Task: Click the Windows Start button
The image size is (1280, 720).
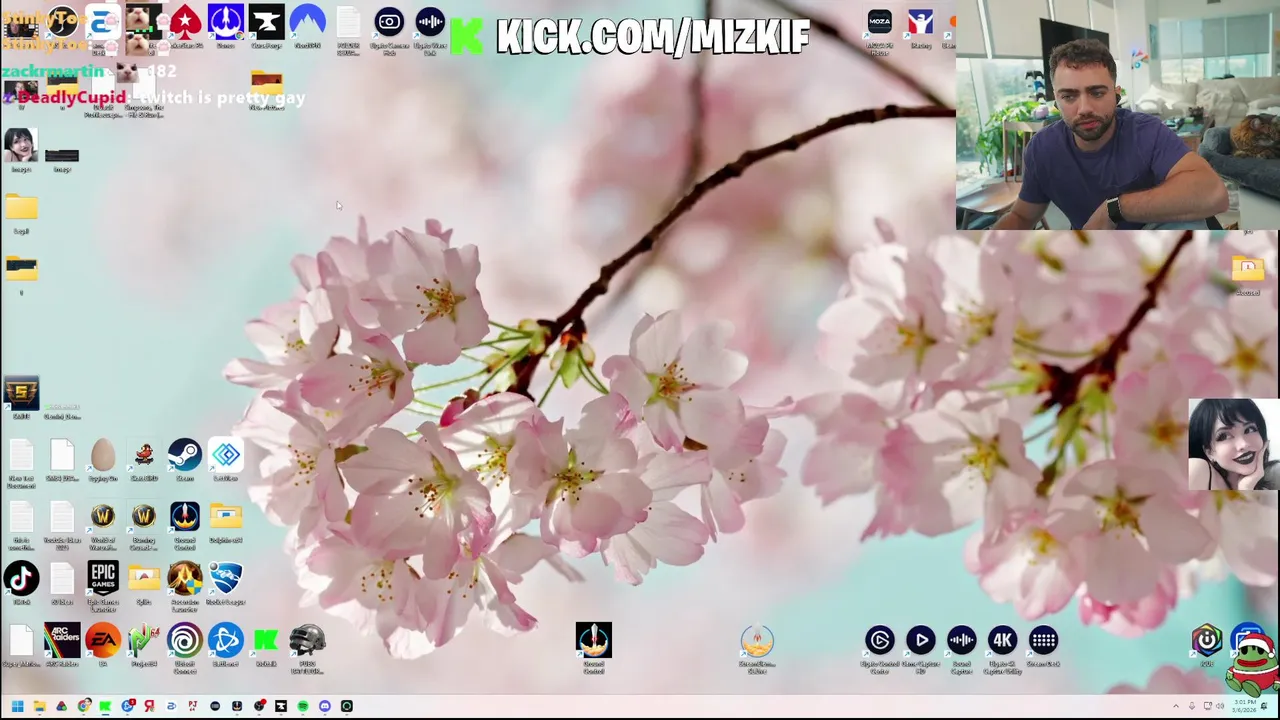Action: [x=17, y=706]
